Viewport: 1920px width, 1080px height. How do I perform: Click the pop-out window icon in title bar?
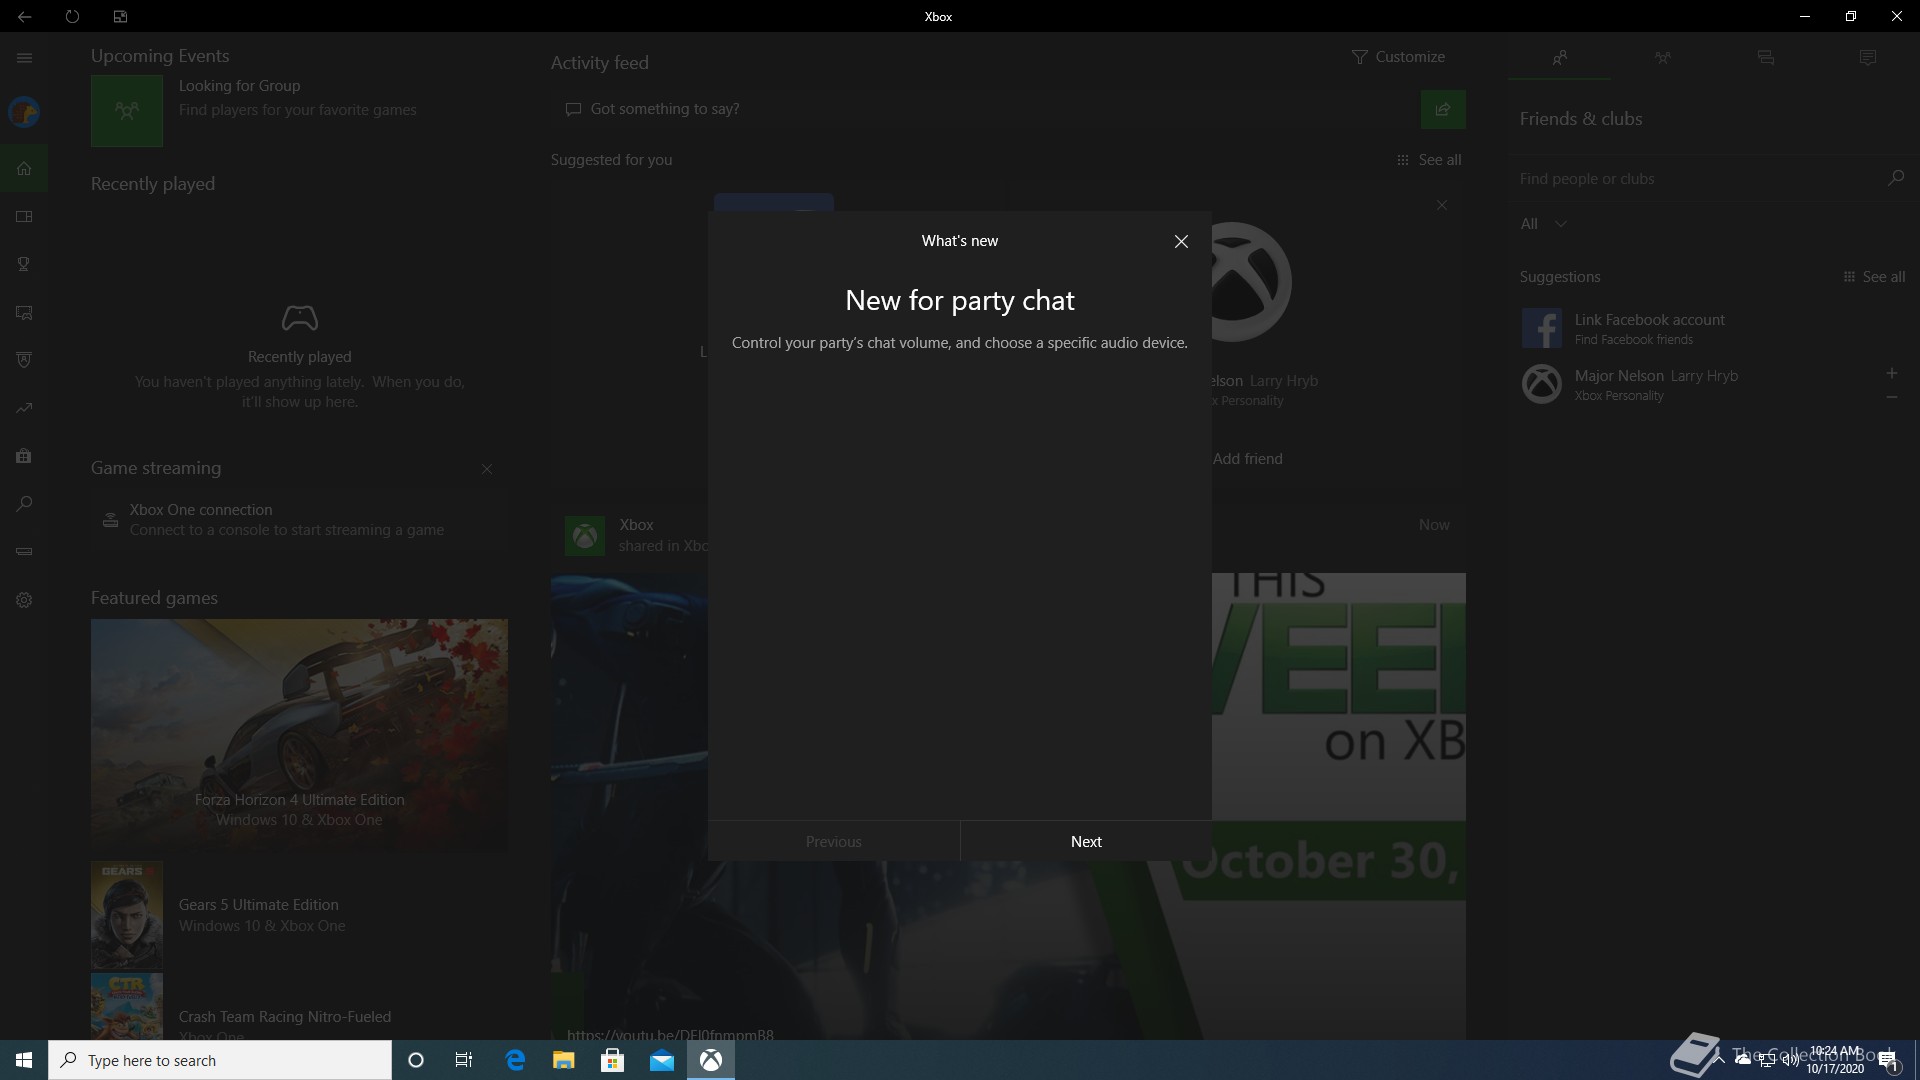120,16
